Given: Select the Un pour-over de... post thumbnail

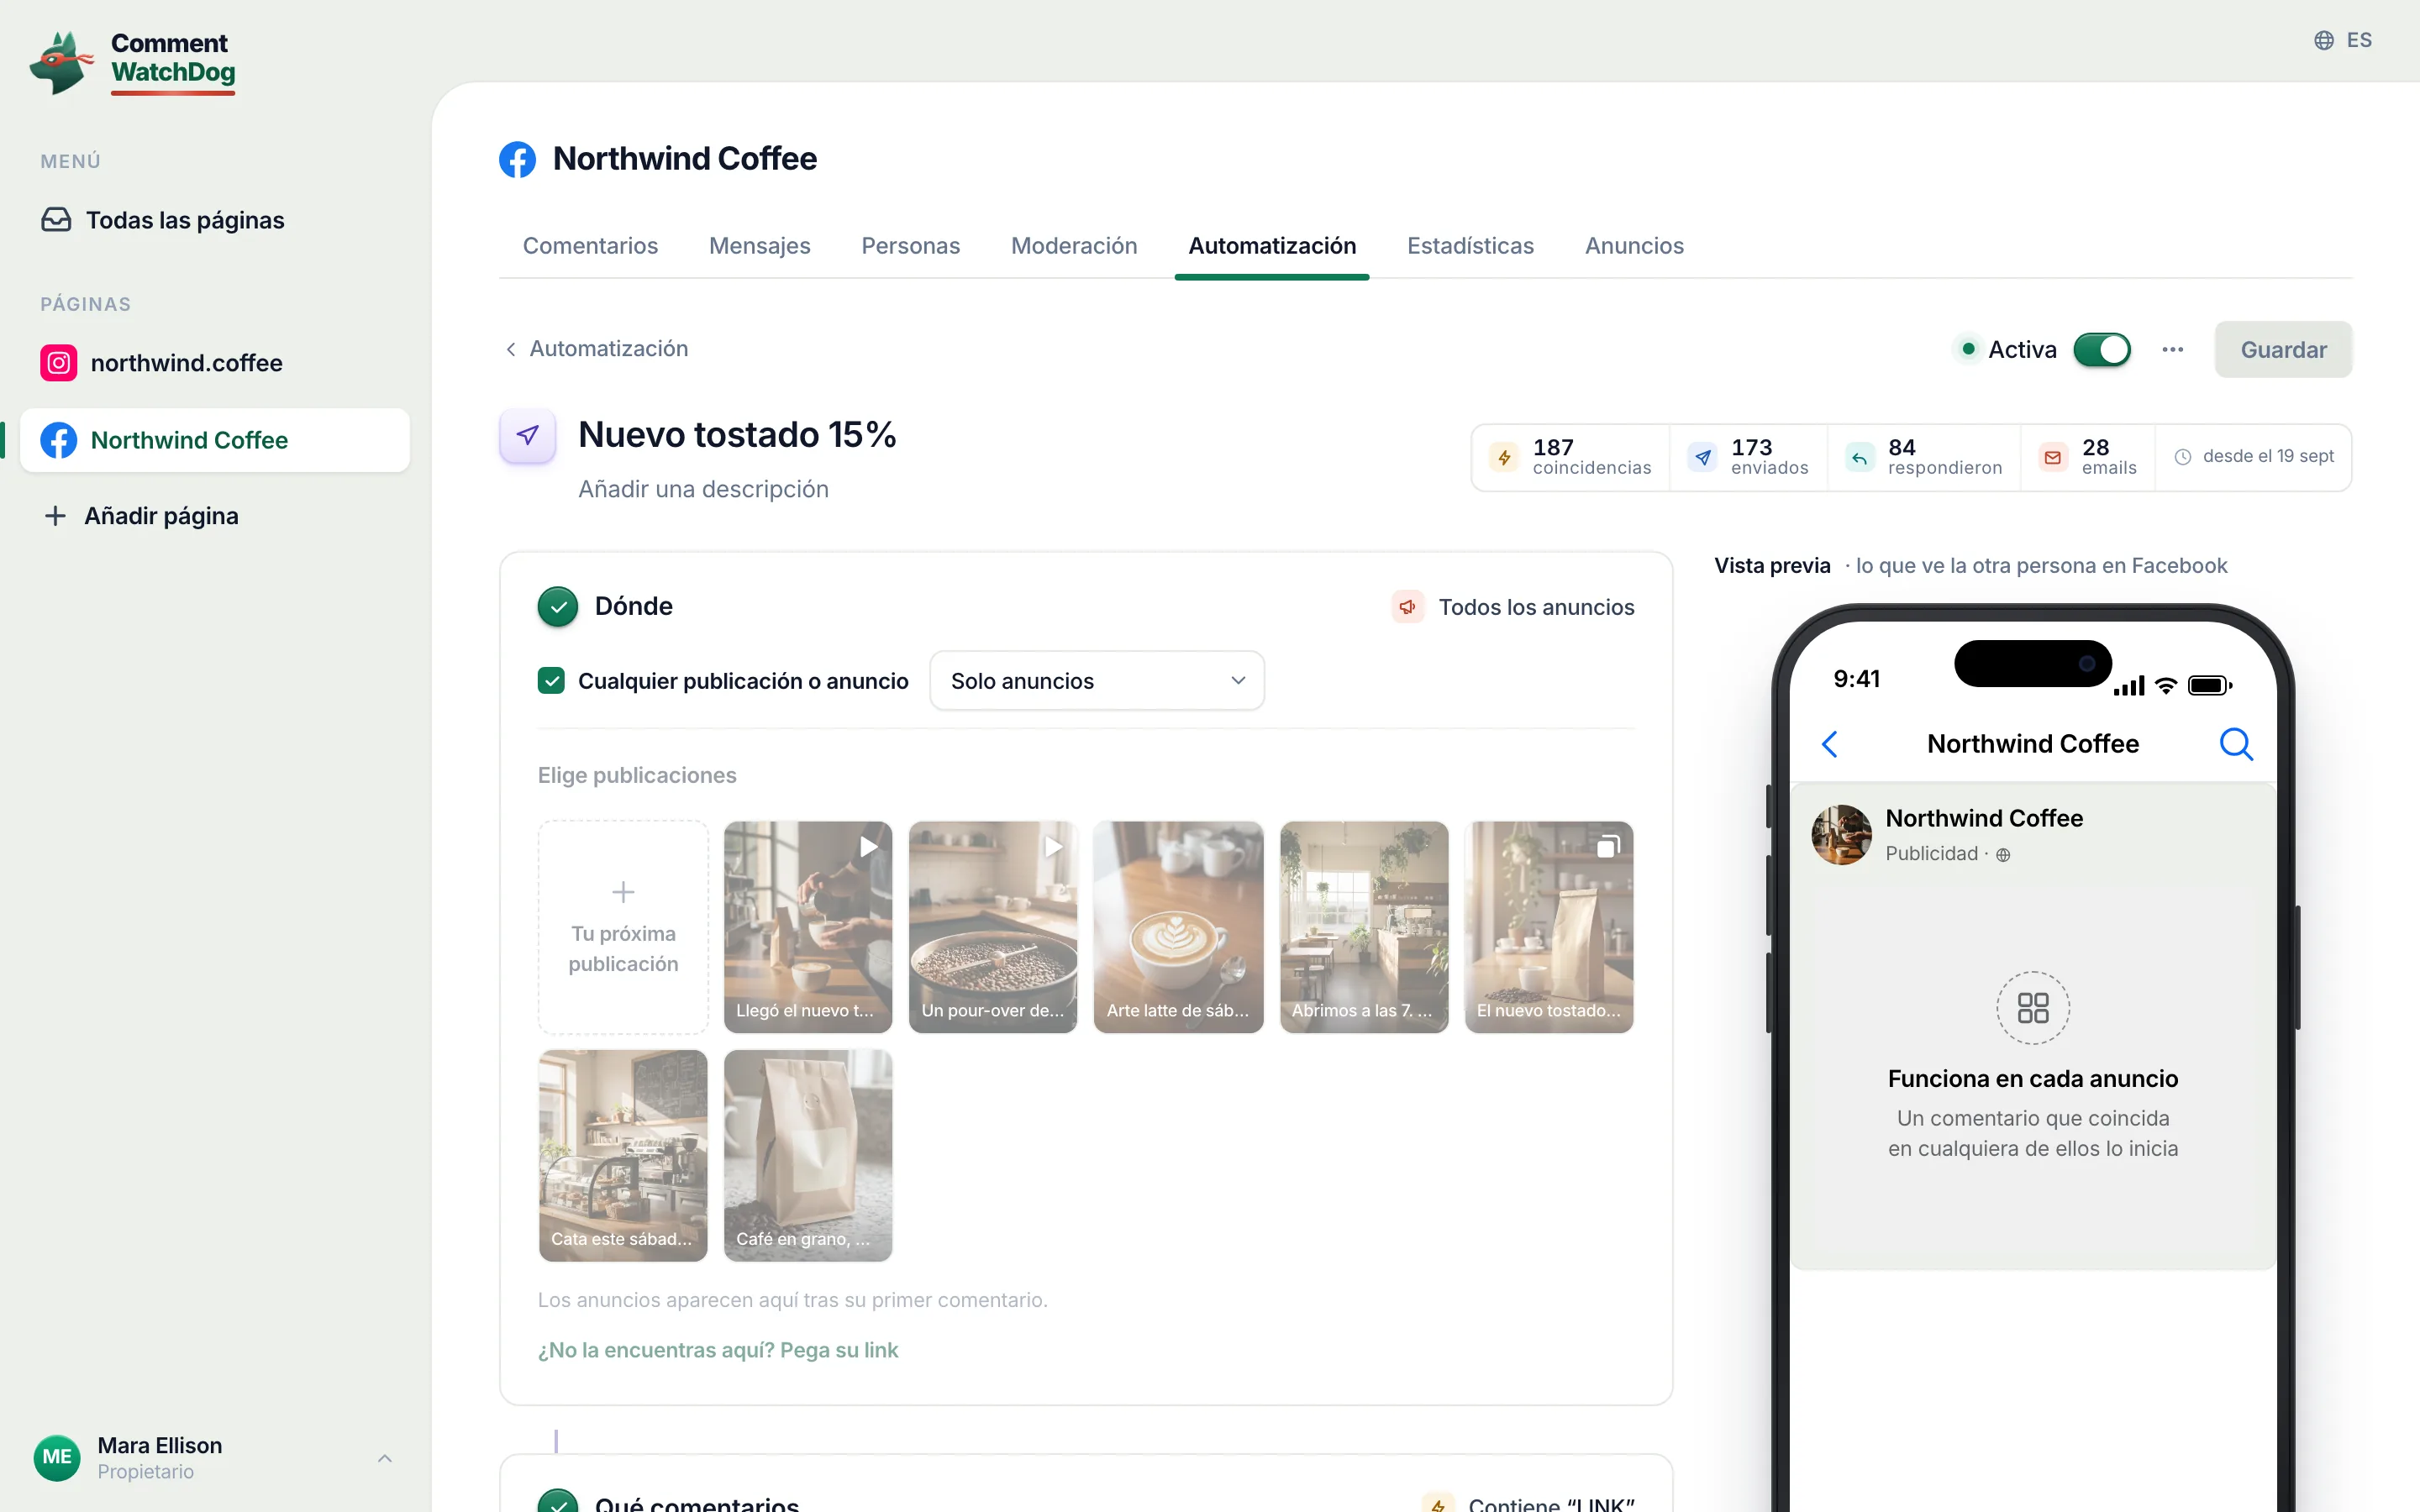Looking at the screenshot, I should click(x=993, y=927).
